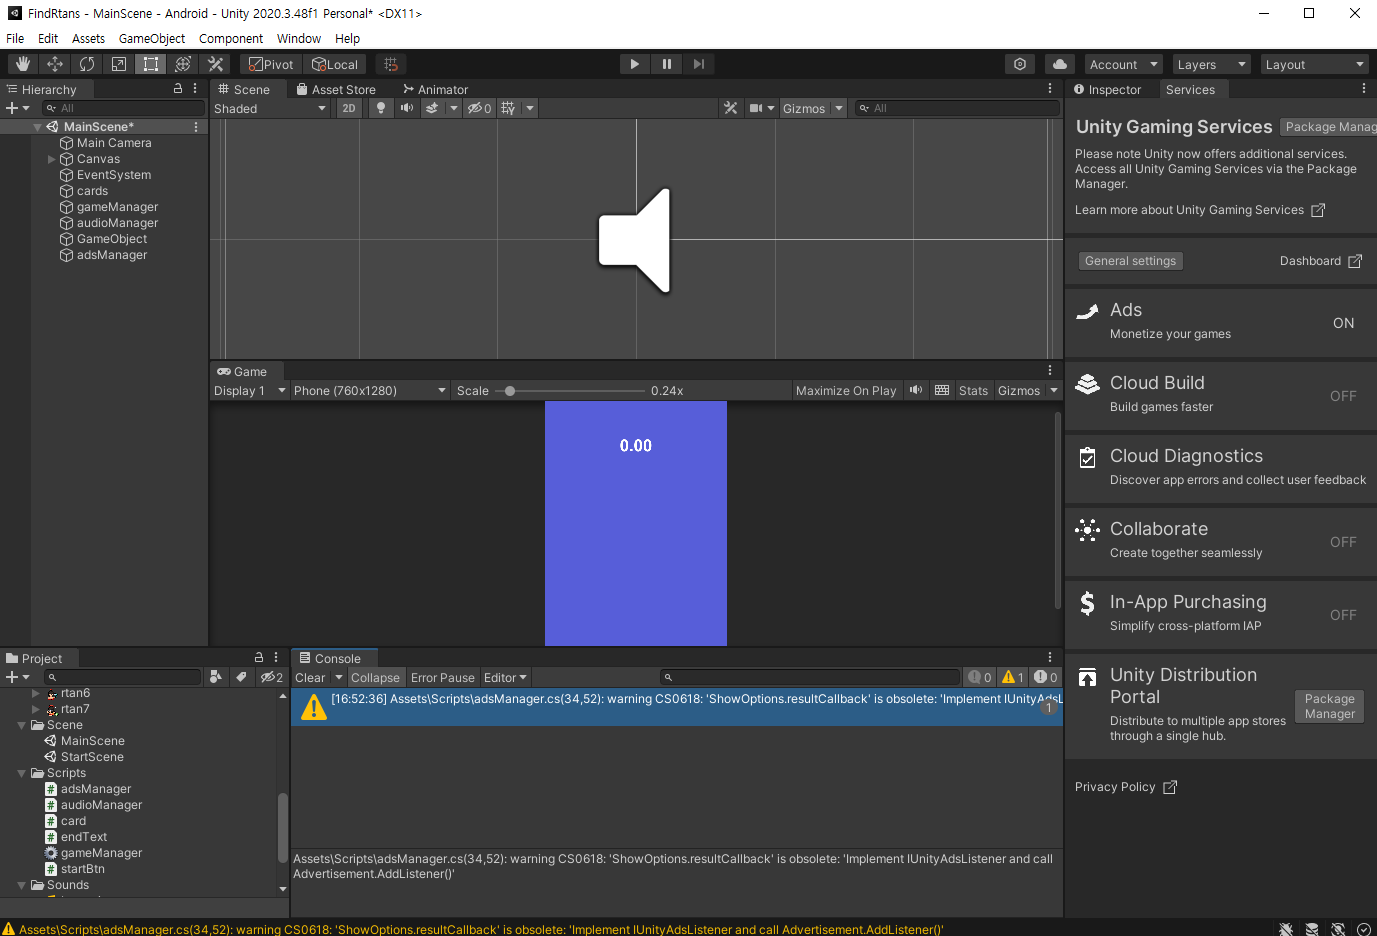Collapse the MainScene root in Hierarchy
This screenshot has width=1377, height=936.
[38, 127]
